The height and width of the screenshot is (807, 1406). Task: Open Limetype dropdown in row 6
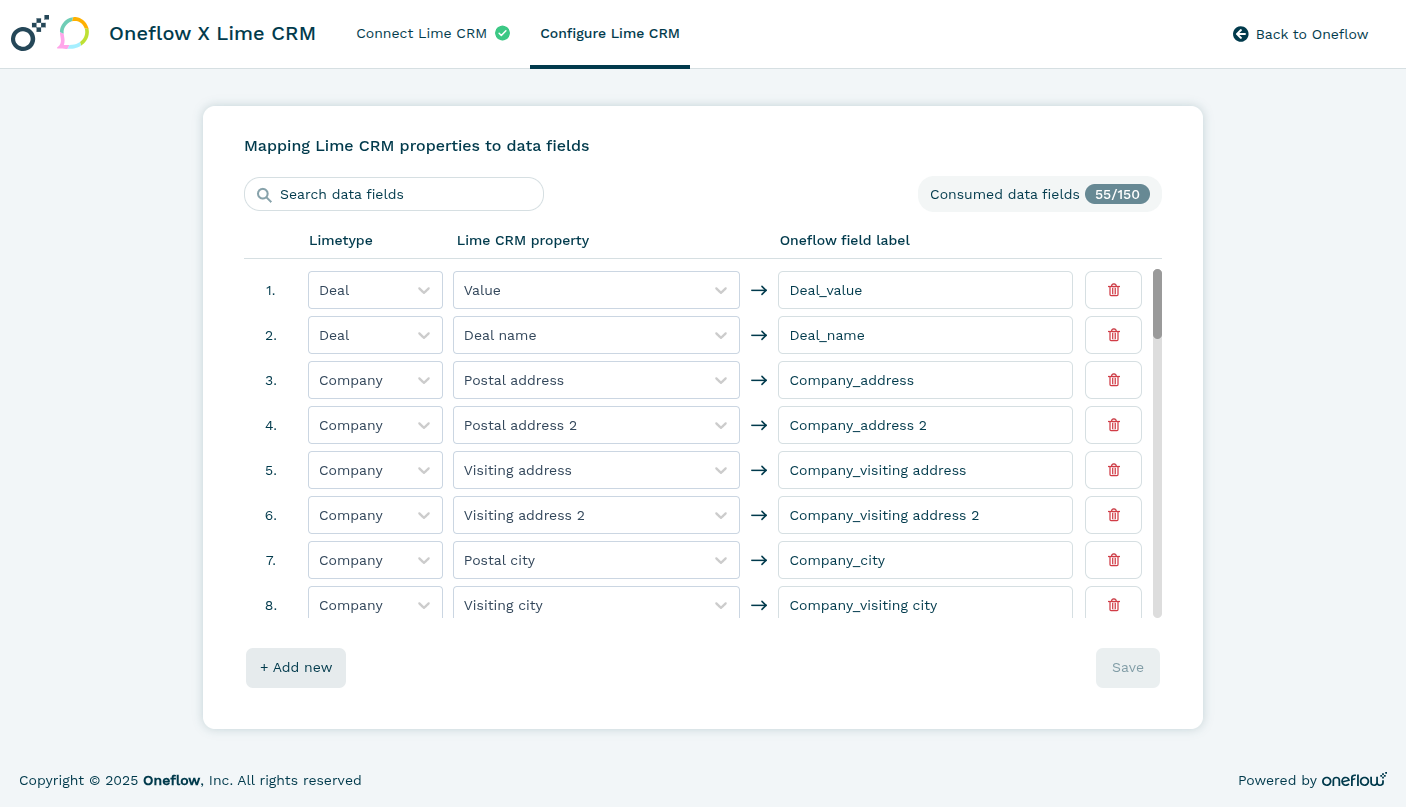pos(375,515)
